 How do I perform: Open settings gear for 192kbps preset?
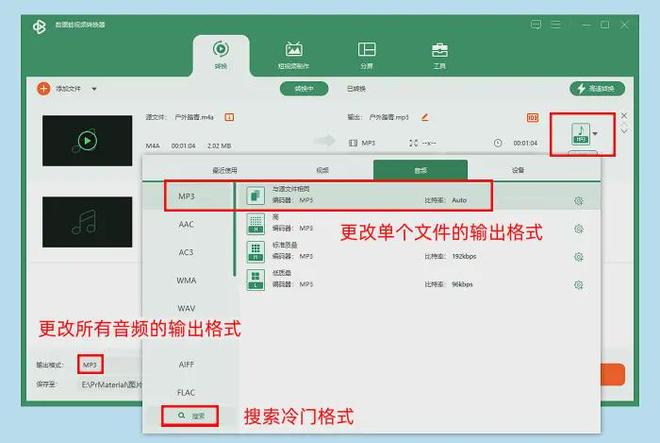coord(579,257)
